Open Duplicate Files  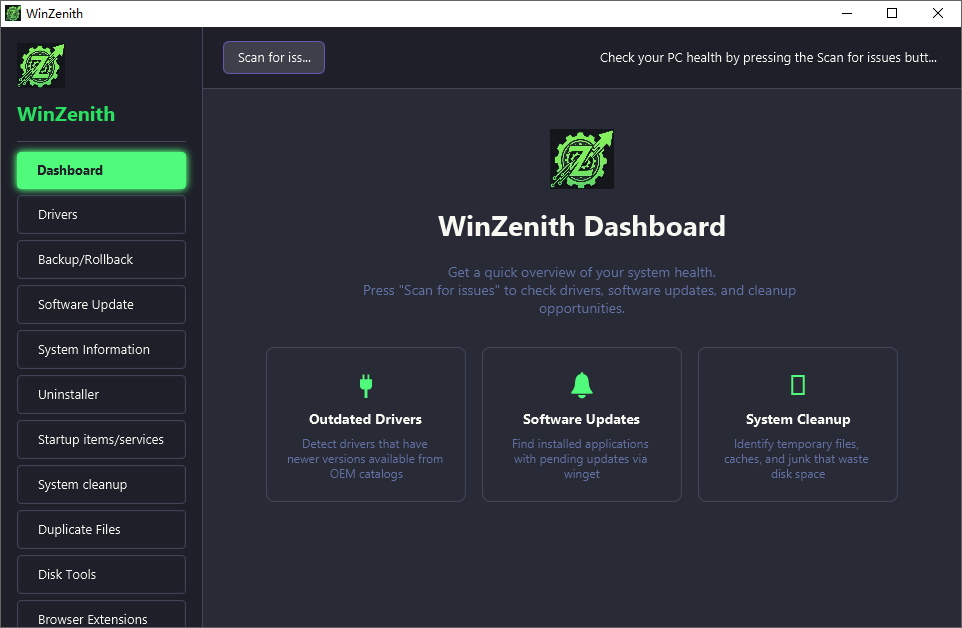tap(101, 529)
